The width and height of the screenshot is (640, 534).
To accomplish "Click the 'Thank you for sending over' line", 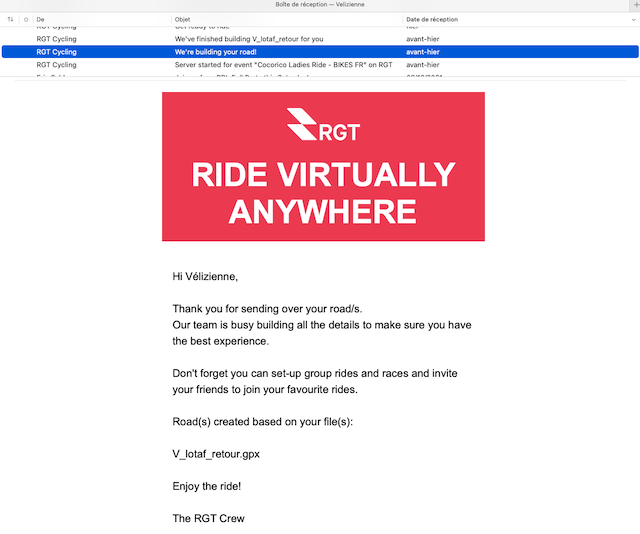I will [267, 309].
